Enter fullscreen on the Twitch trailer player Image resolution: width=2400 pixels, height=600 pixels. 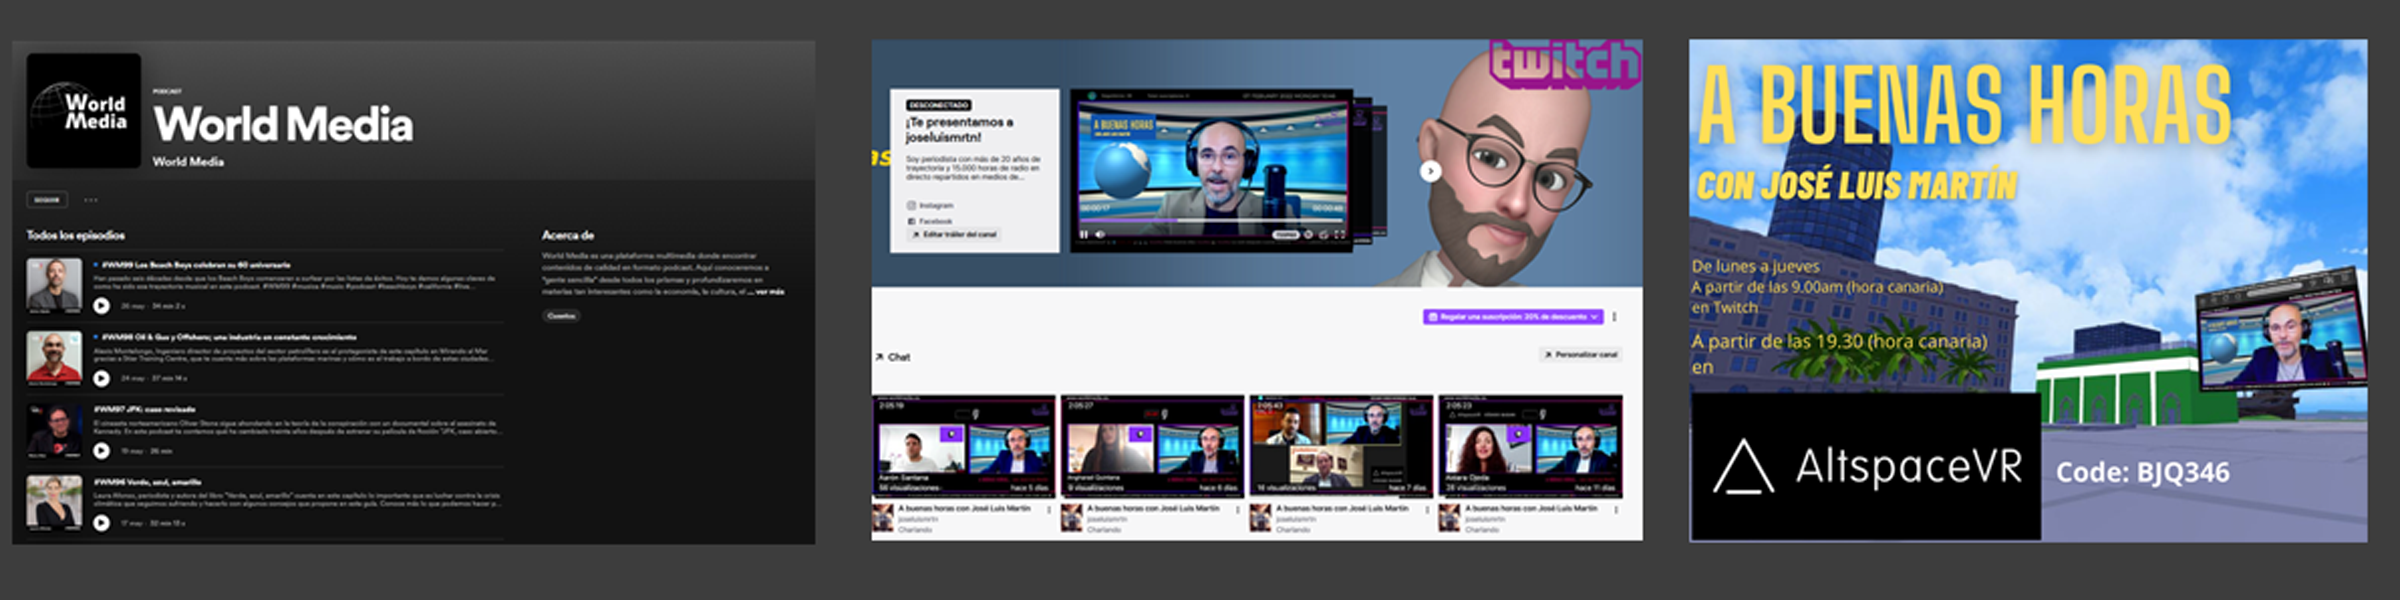(1339, 235)
